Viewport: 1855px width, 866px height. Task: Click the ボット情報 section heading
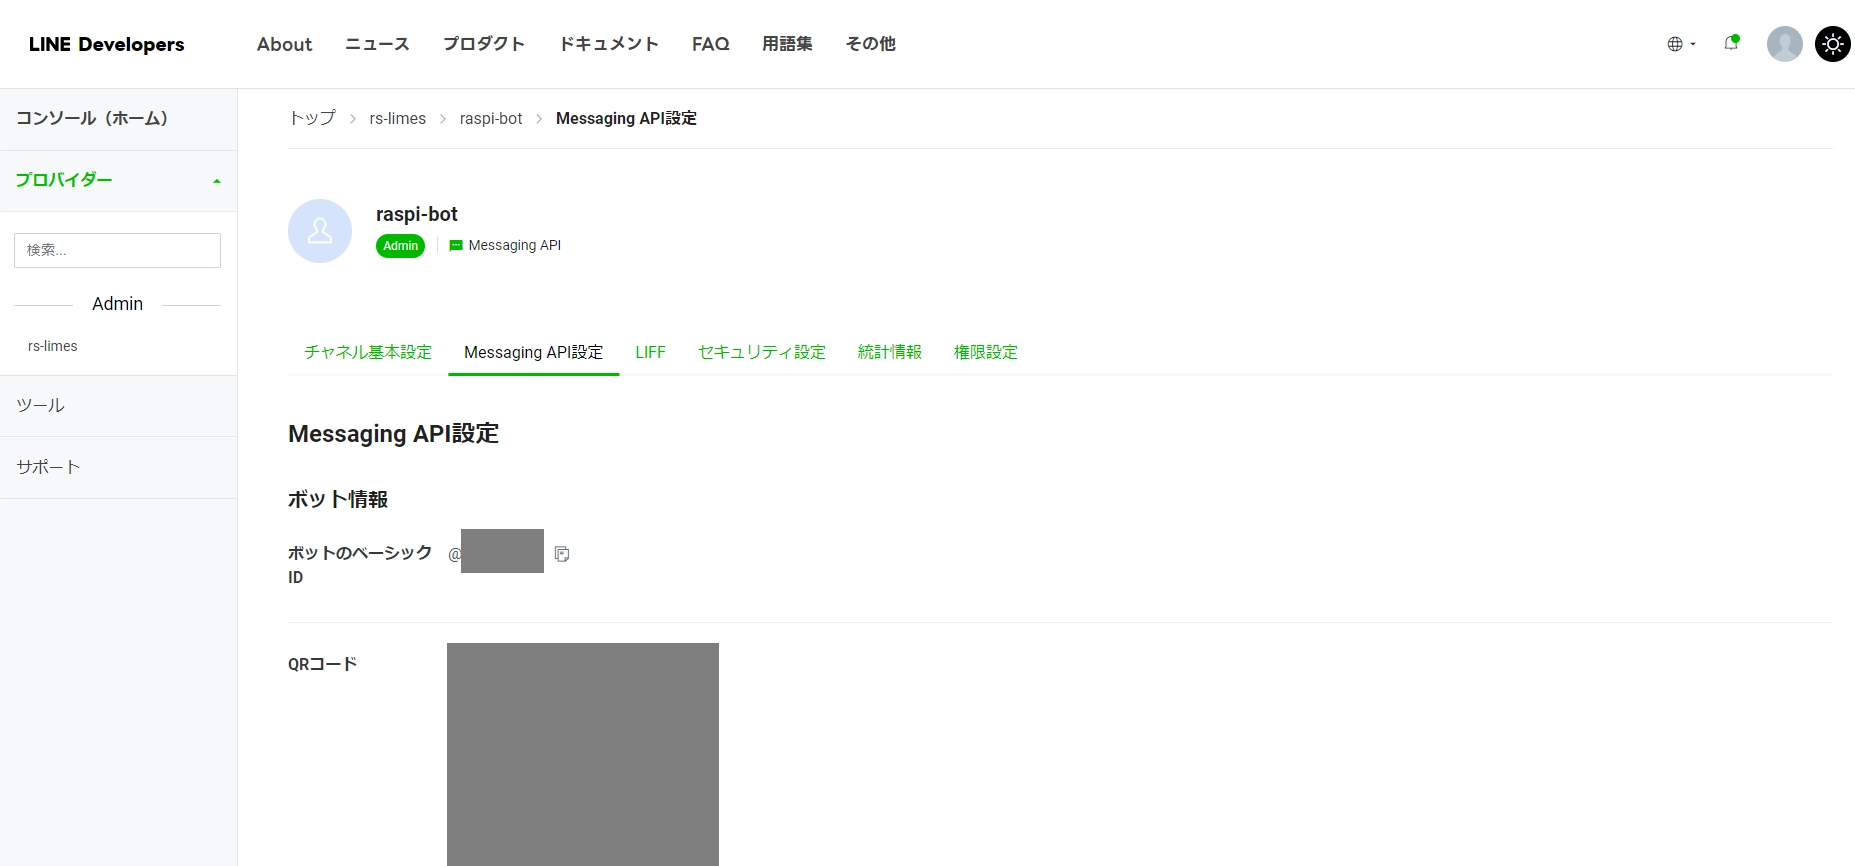338,499
